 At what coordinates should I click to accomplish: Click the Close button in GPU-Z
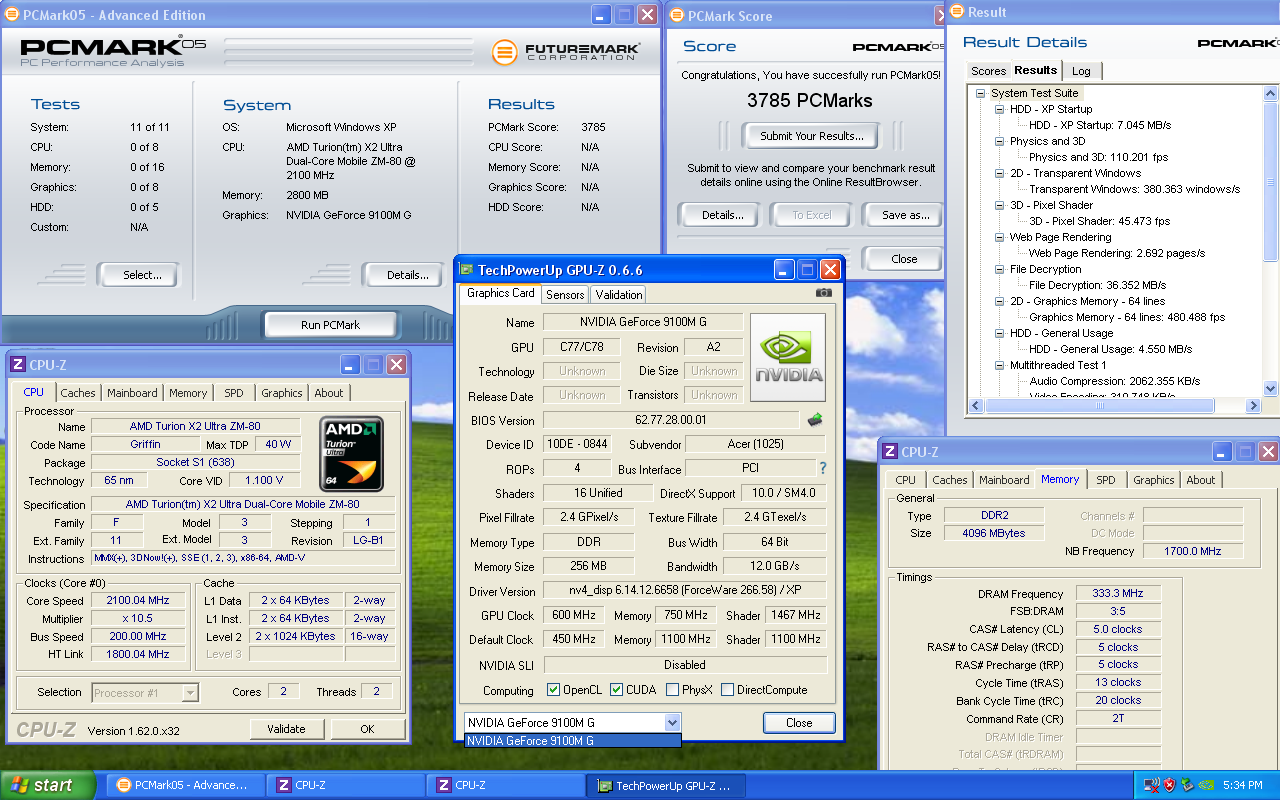click(x=799, y=722)
